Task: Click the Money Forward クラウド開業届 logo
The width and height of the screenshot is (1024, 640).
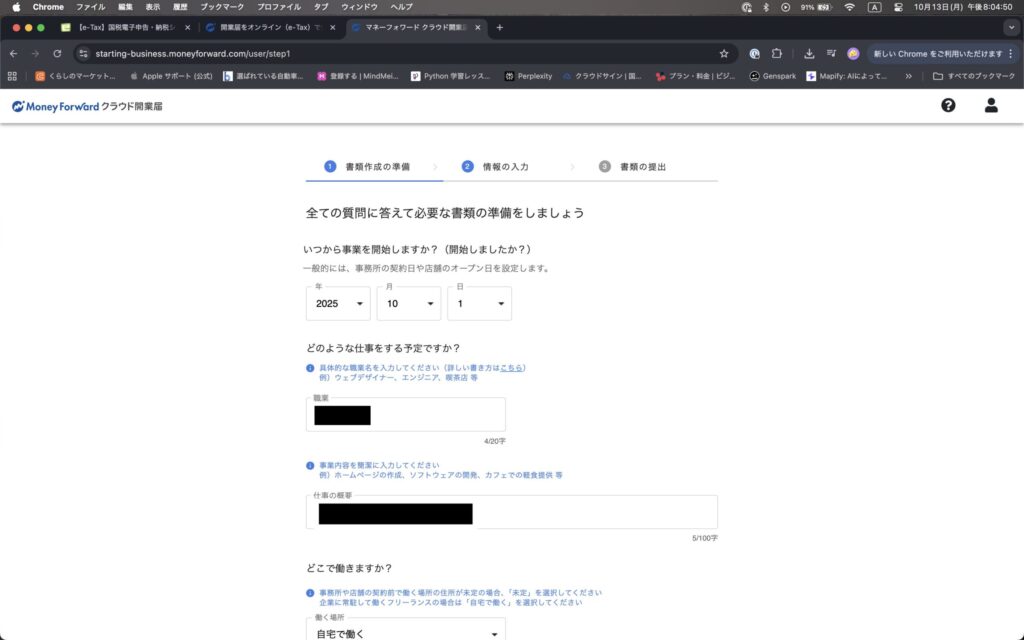Action: coord(87,106)
